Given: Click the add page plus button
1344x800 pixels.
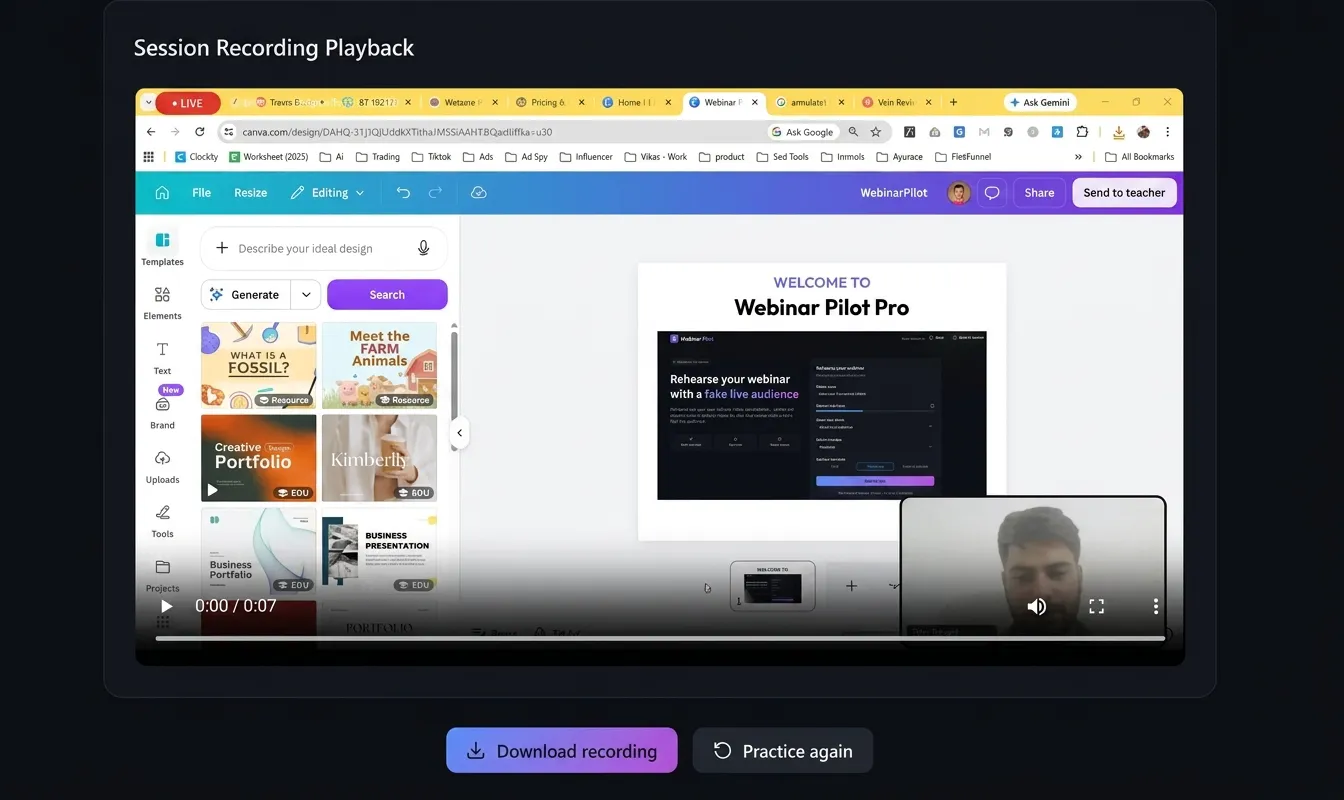Looking at the screenshot, I should 851,586.
